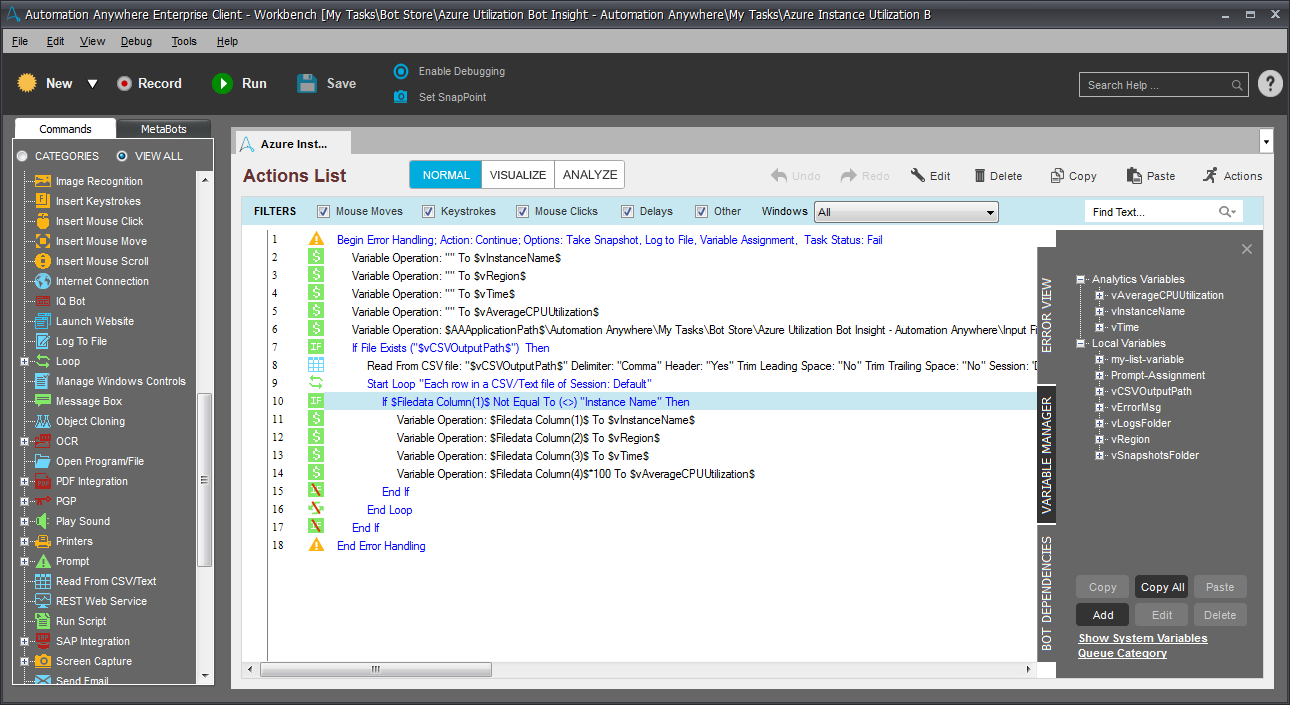Click the IQ Bot command icon

(x=43, y=301)
